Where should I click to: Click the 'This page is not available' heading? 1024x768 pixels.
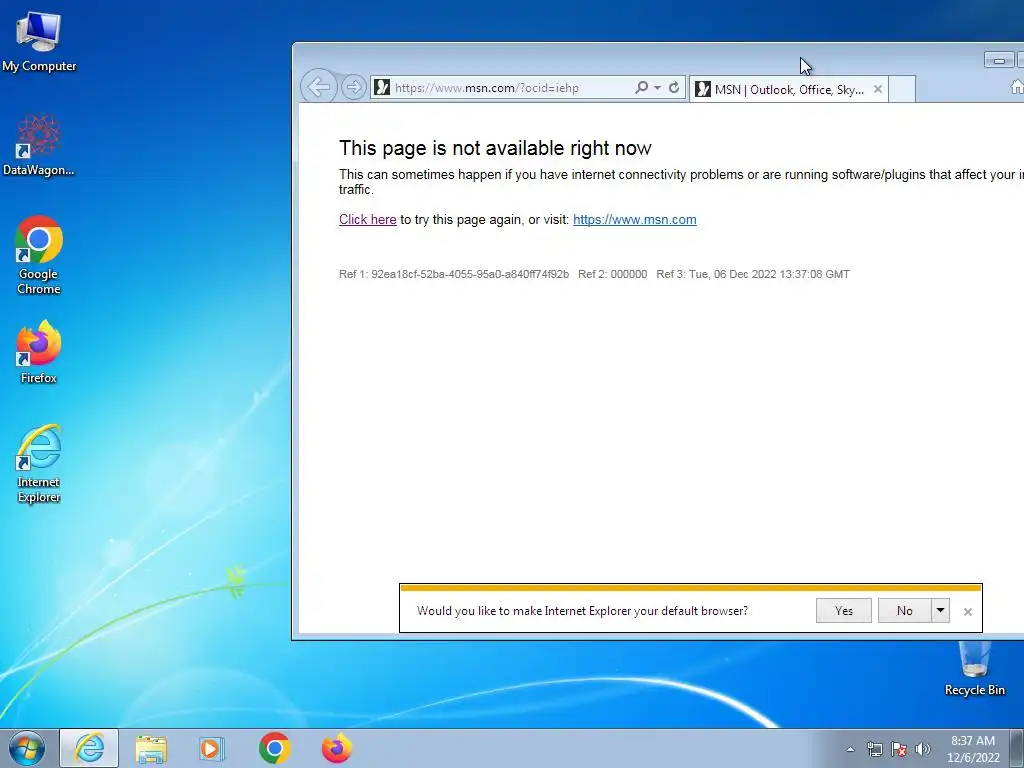click(495, 148)
